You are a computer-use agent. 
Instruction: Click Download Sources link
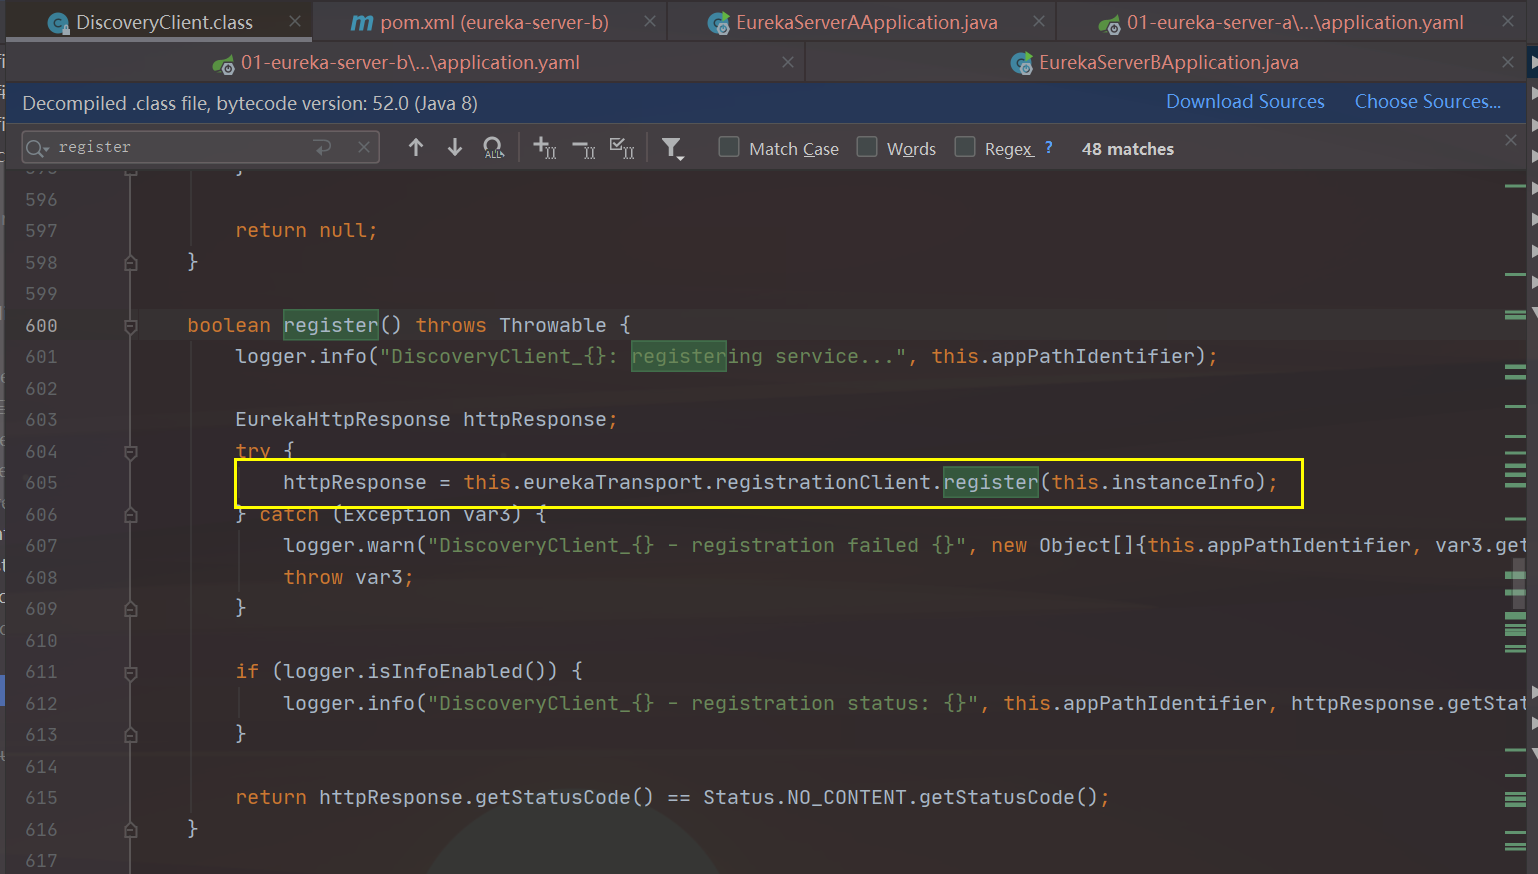coord(1245,102)
